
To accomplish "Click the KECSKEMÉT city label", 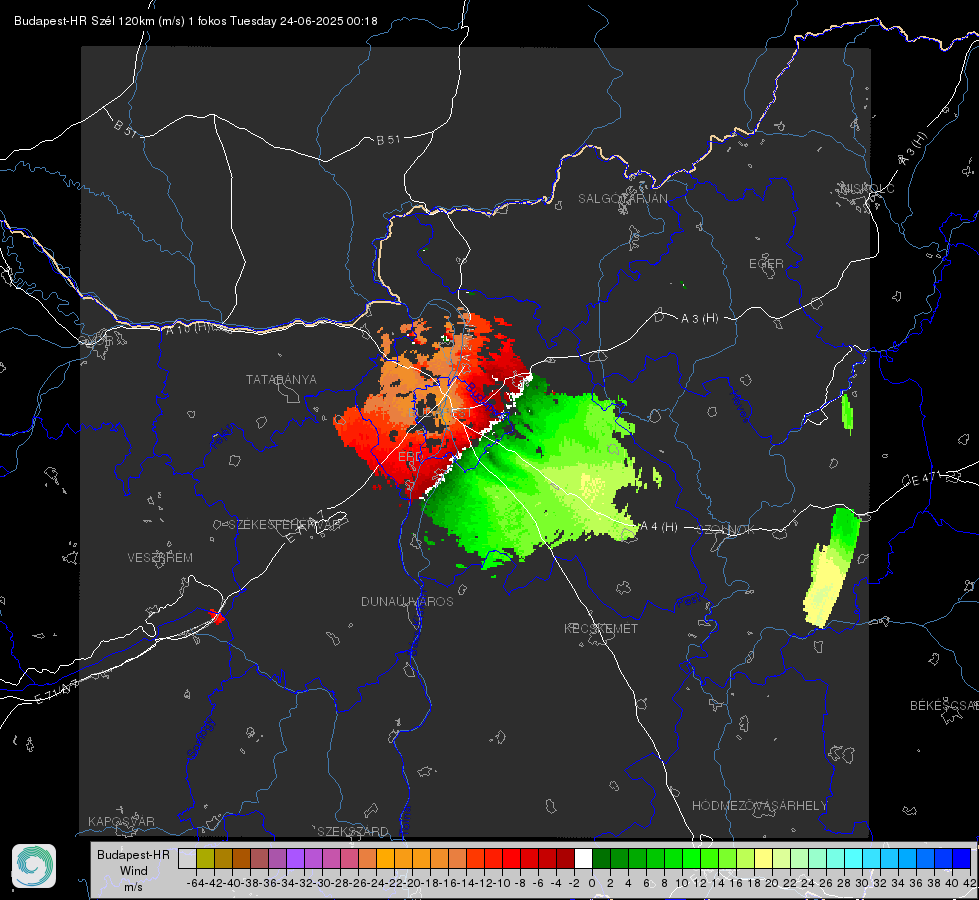I will (601, 628).
